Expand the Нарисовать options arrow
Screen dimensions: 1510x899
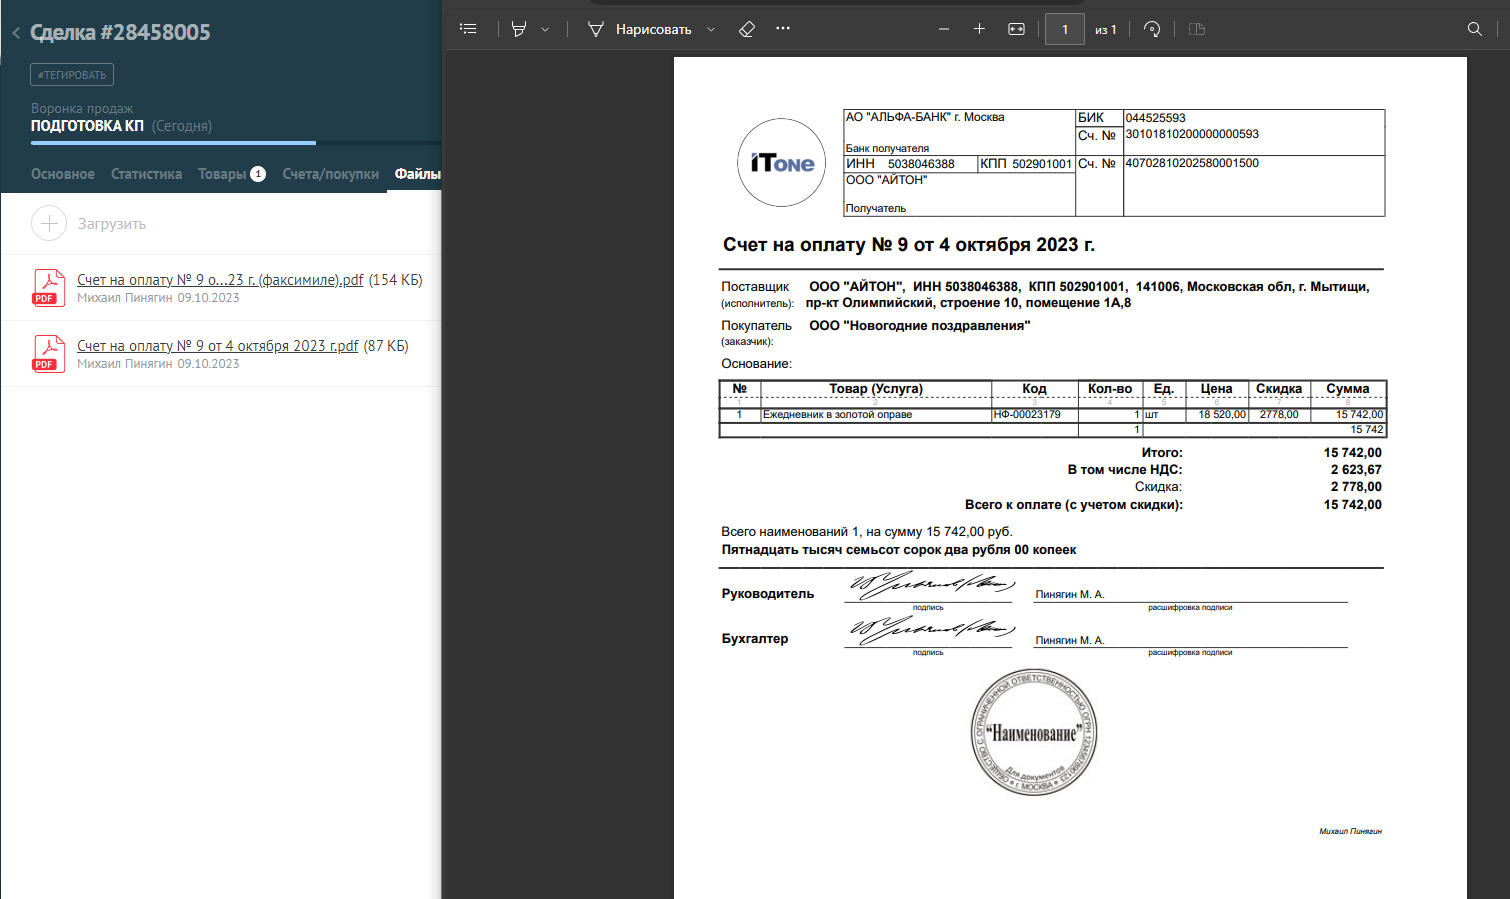(711, 30)
